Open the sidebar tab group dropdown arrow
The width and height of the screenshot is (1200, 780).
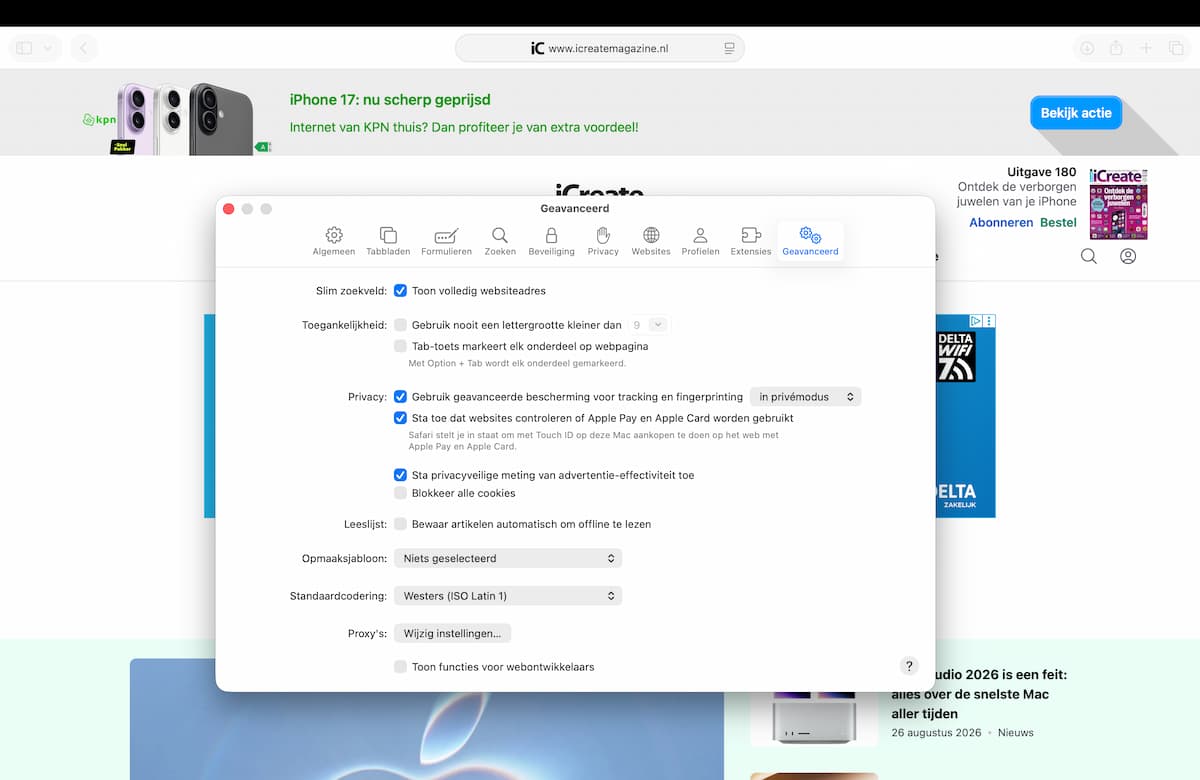pos(49,48)
